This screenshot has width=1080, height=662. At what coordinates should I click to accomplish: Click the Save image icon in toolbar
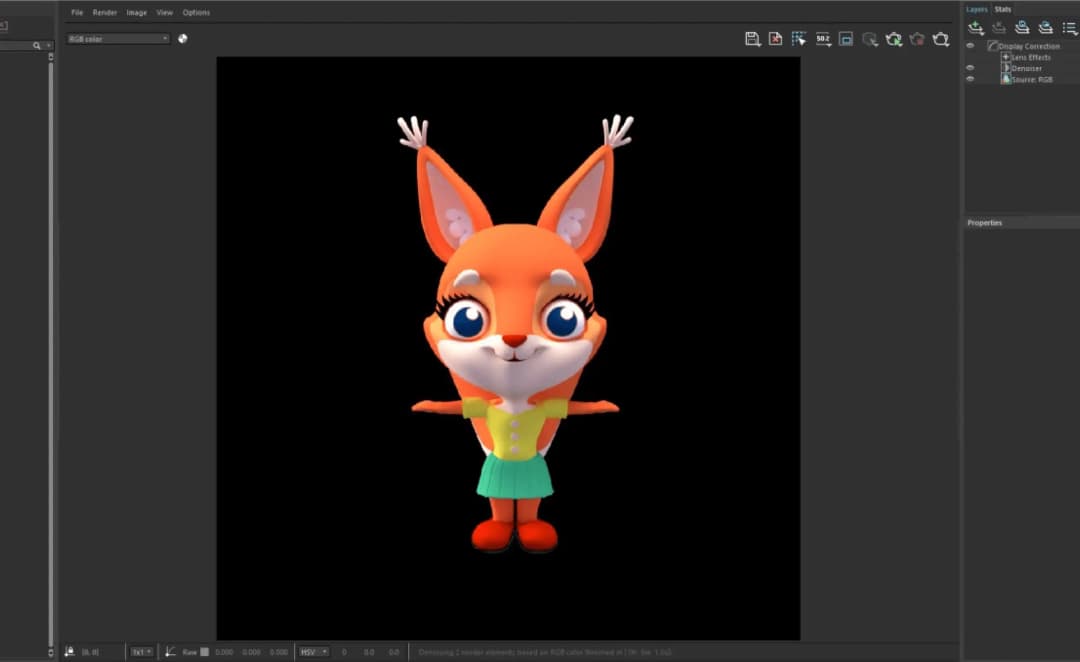753,39
